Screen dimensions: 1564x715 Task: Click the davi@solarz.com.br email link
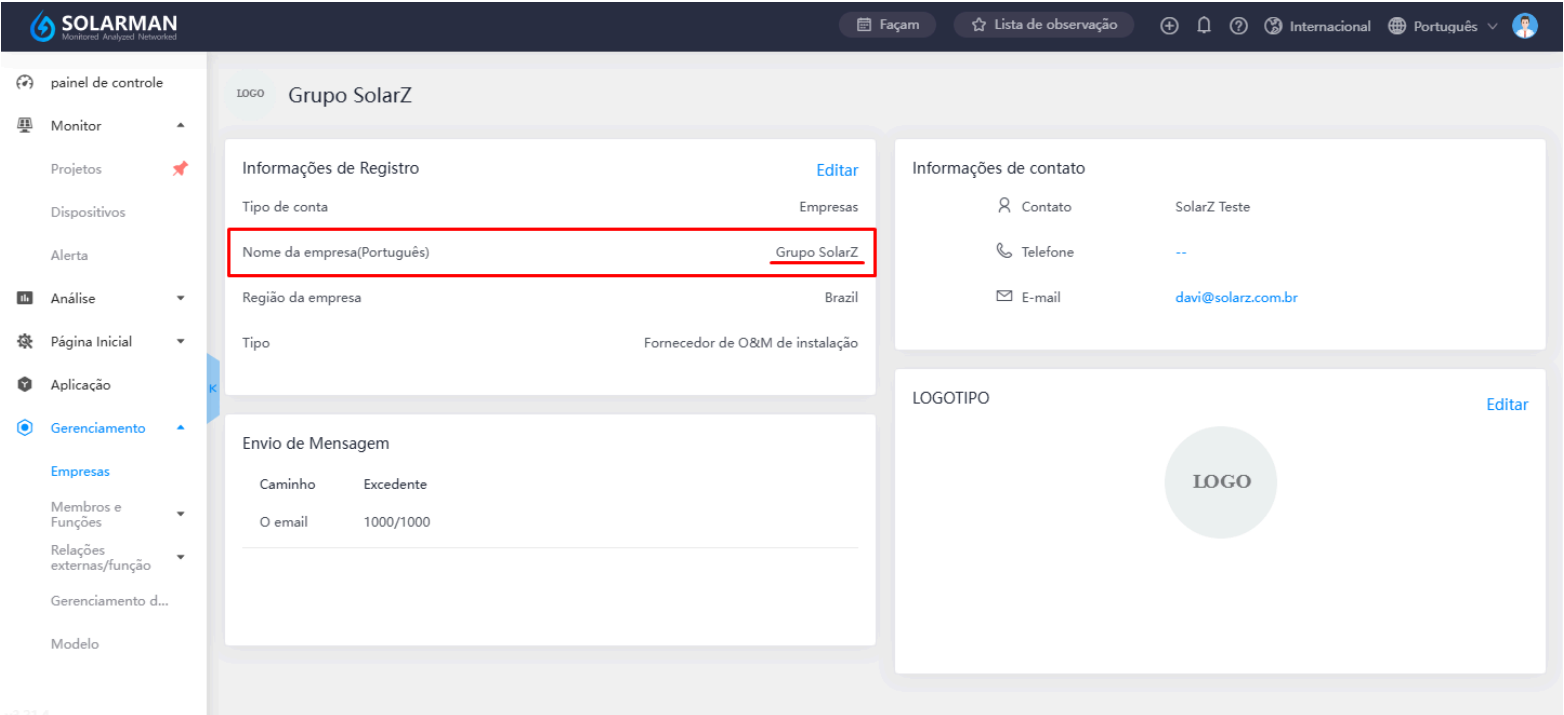1236,297
